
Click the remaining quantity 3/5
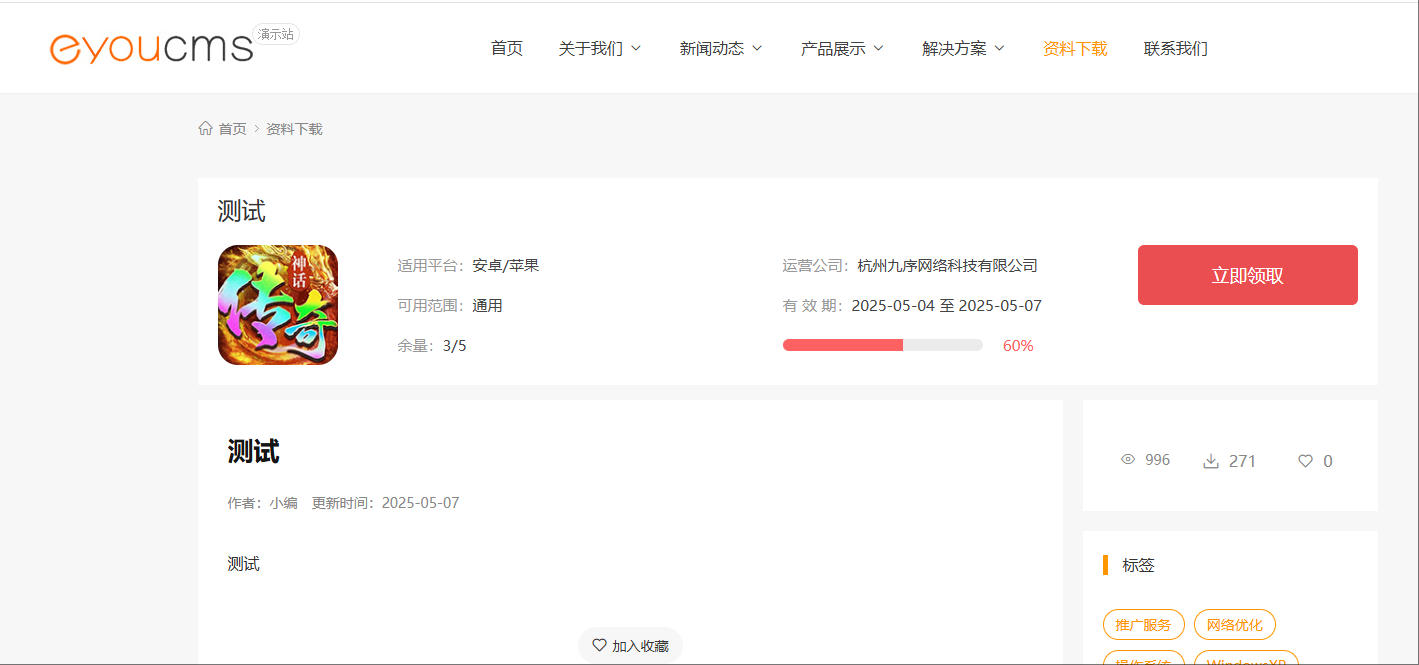pos(455,346)
